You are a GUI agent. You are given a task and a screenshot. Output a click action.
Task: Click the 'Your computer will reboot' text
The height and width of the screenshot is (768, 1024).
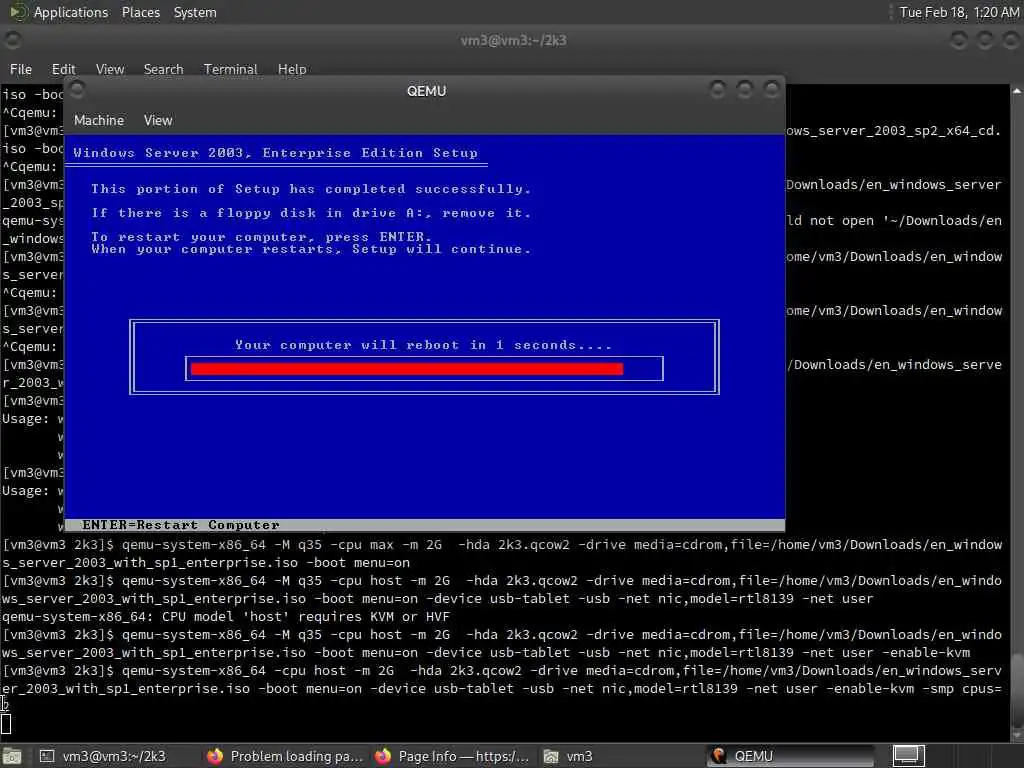click(x=423, y=345)
